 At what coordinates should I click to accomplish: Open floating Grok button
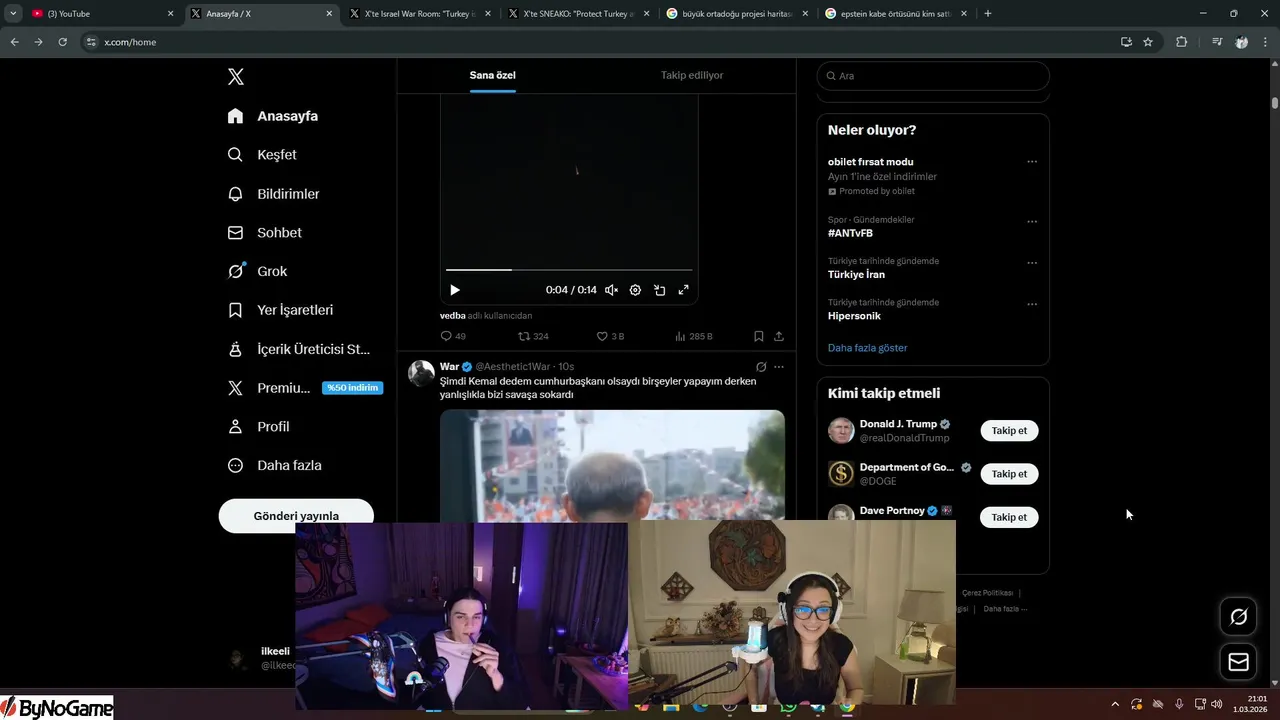[1238, 617]
